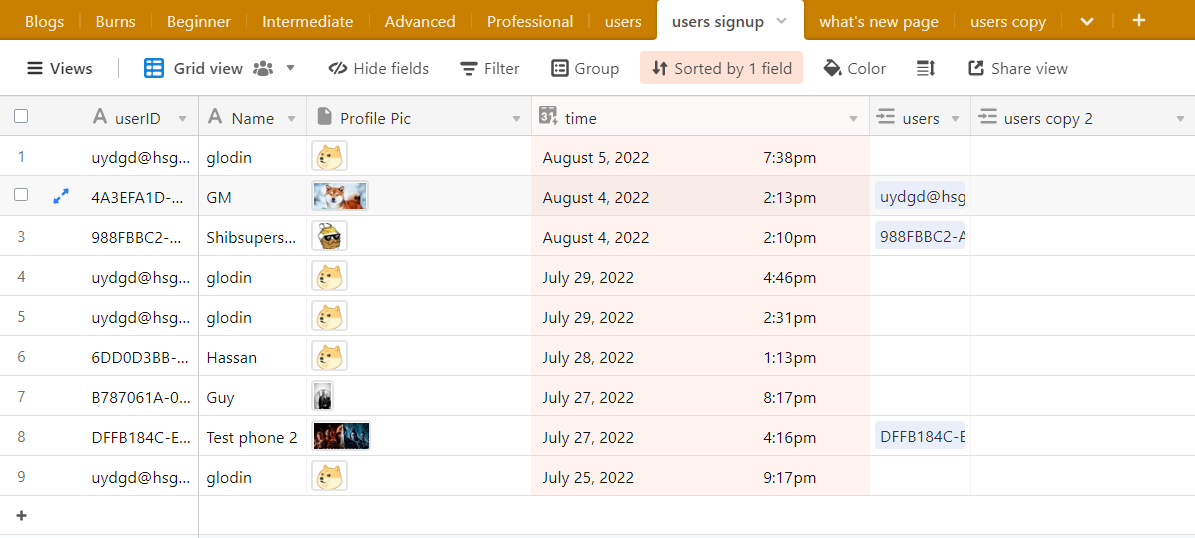Open Shibsupers profile picture thumbnail
This screenshot has height=538, width=1195.
click(329, 237)
